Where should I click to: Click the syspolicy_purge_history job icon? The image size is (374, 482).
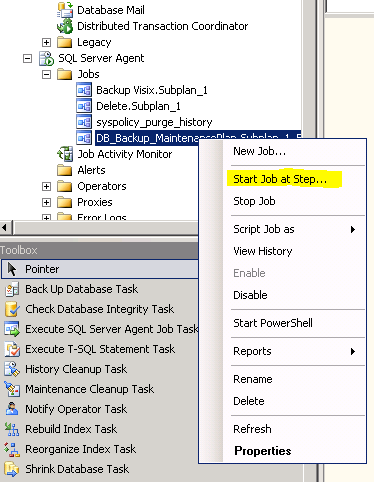(x=84, y=122)
